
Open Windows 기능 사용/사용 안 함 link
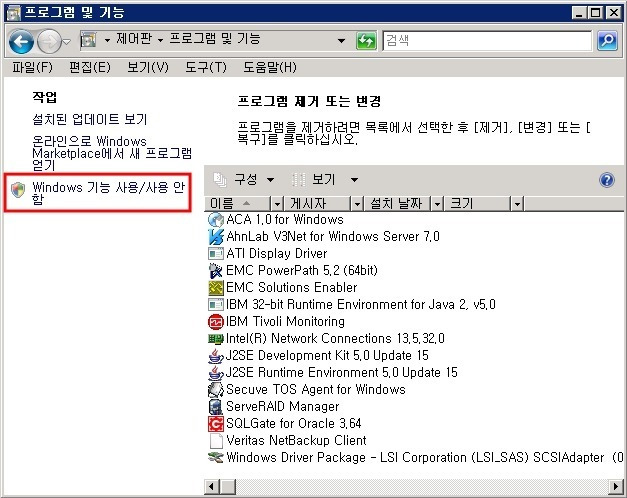109,193
